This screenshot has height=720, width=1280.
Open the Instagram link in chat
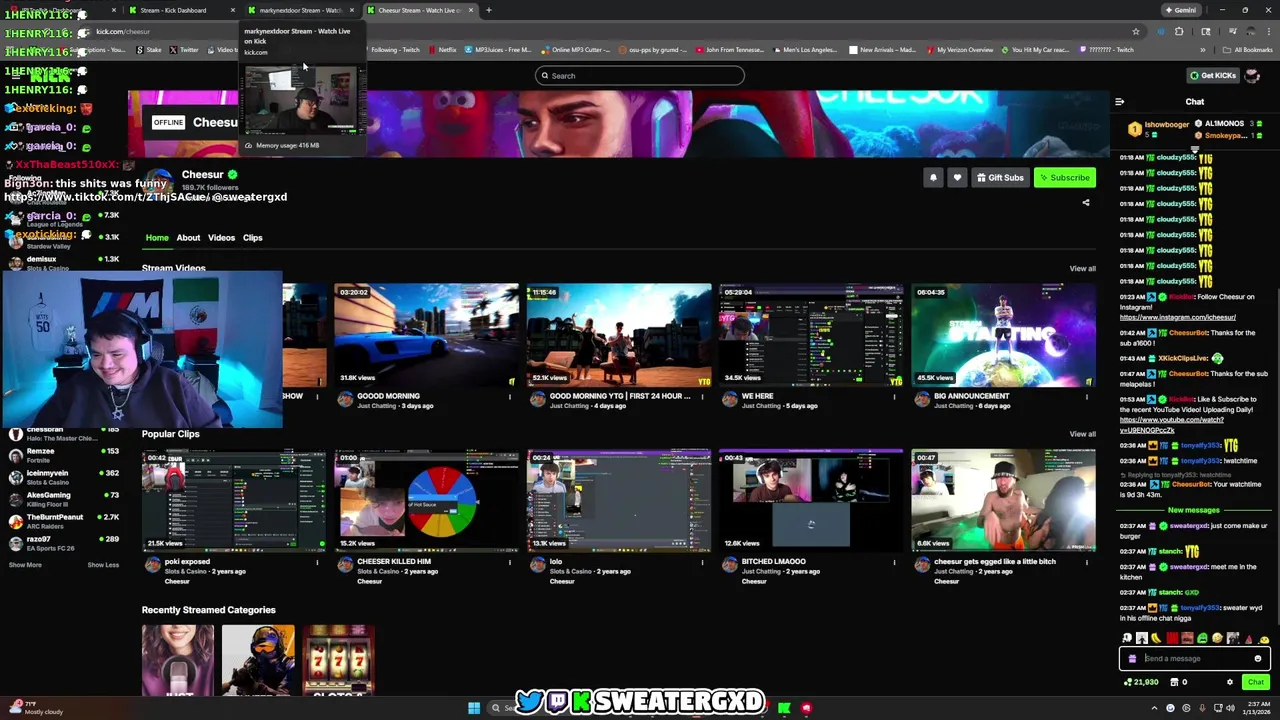click(x=1178, y=317)
